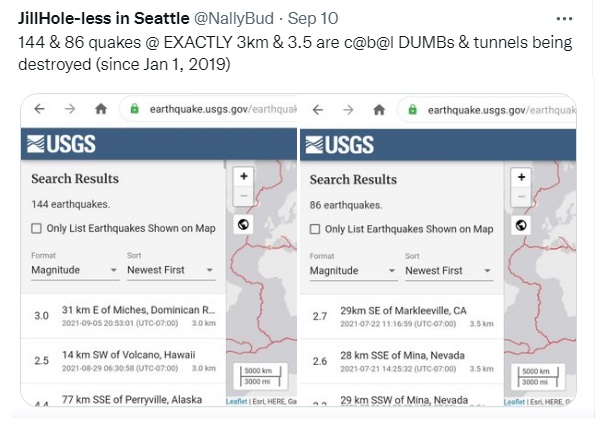Enable Only List Earthquakes checkbox, 144 results
Image resolution: width=596 pixels, height=432 pixels.
(36, 228)
